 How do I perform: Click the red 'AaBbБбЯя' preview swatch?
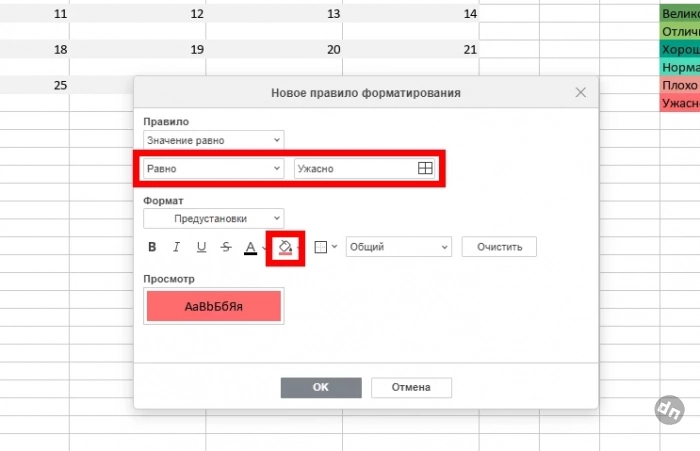click(214, 308)
